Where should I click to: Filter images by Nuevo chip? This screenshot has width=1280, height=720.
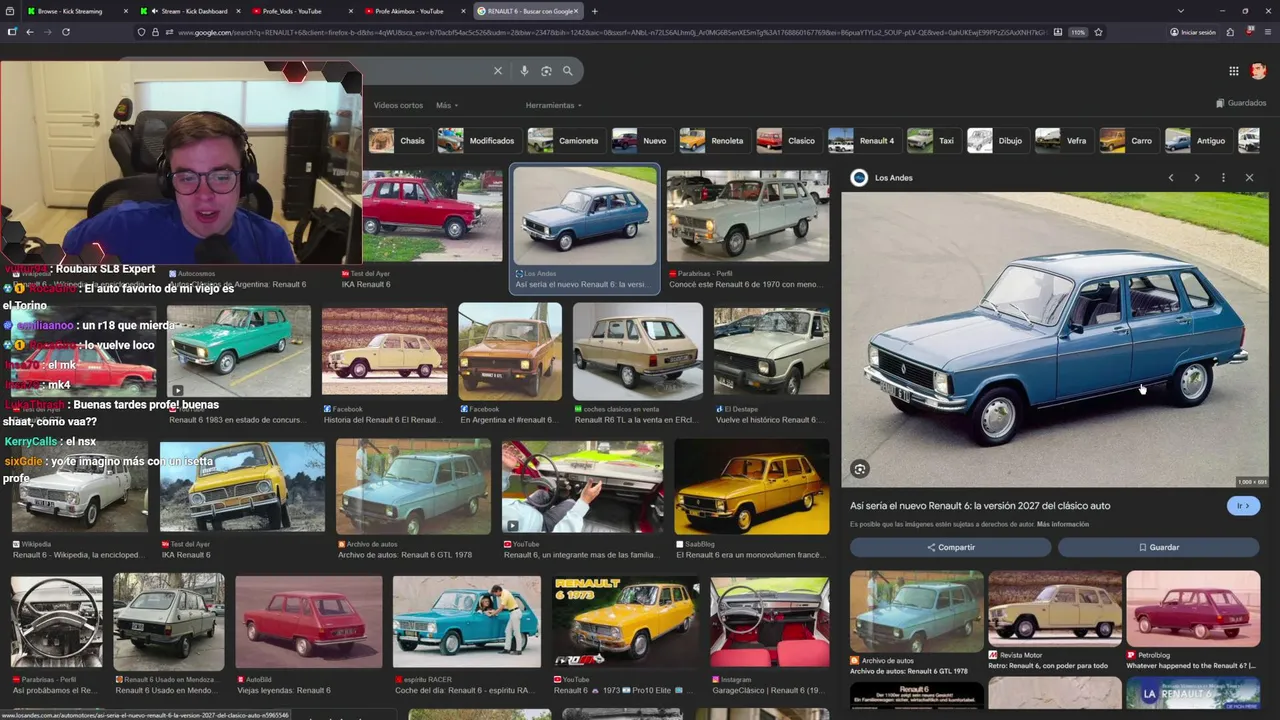point(641,141)
